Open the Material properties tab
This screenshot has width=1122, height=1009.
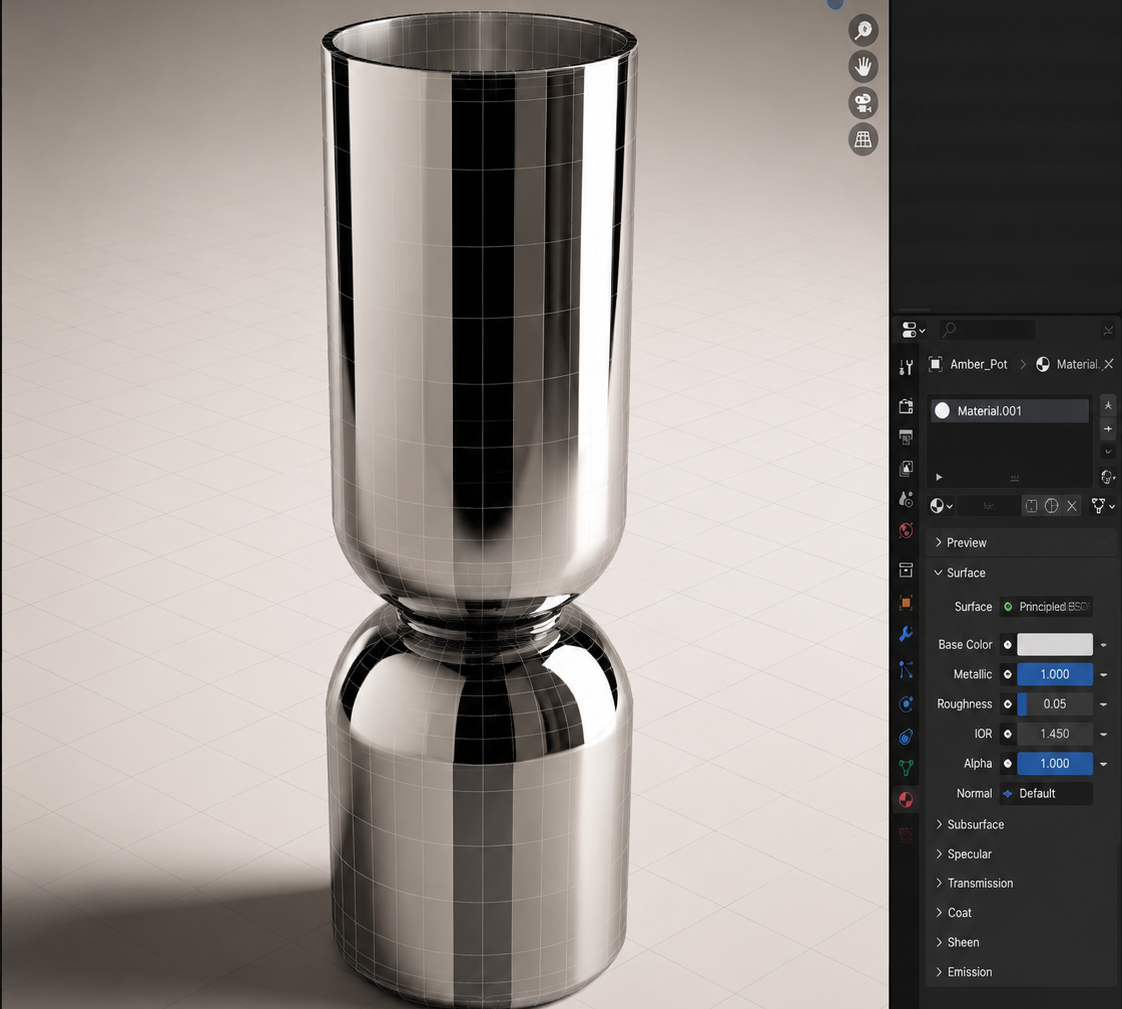coord(906,799)
